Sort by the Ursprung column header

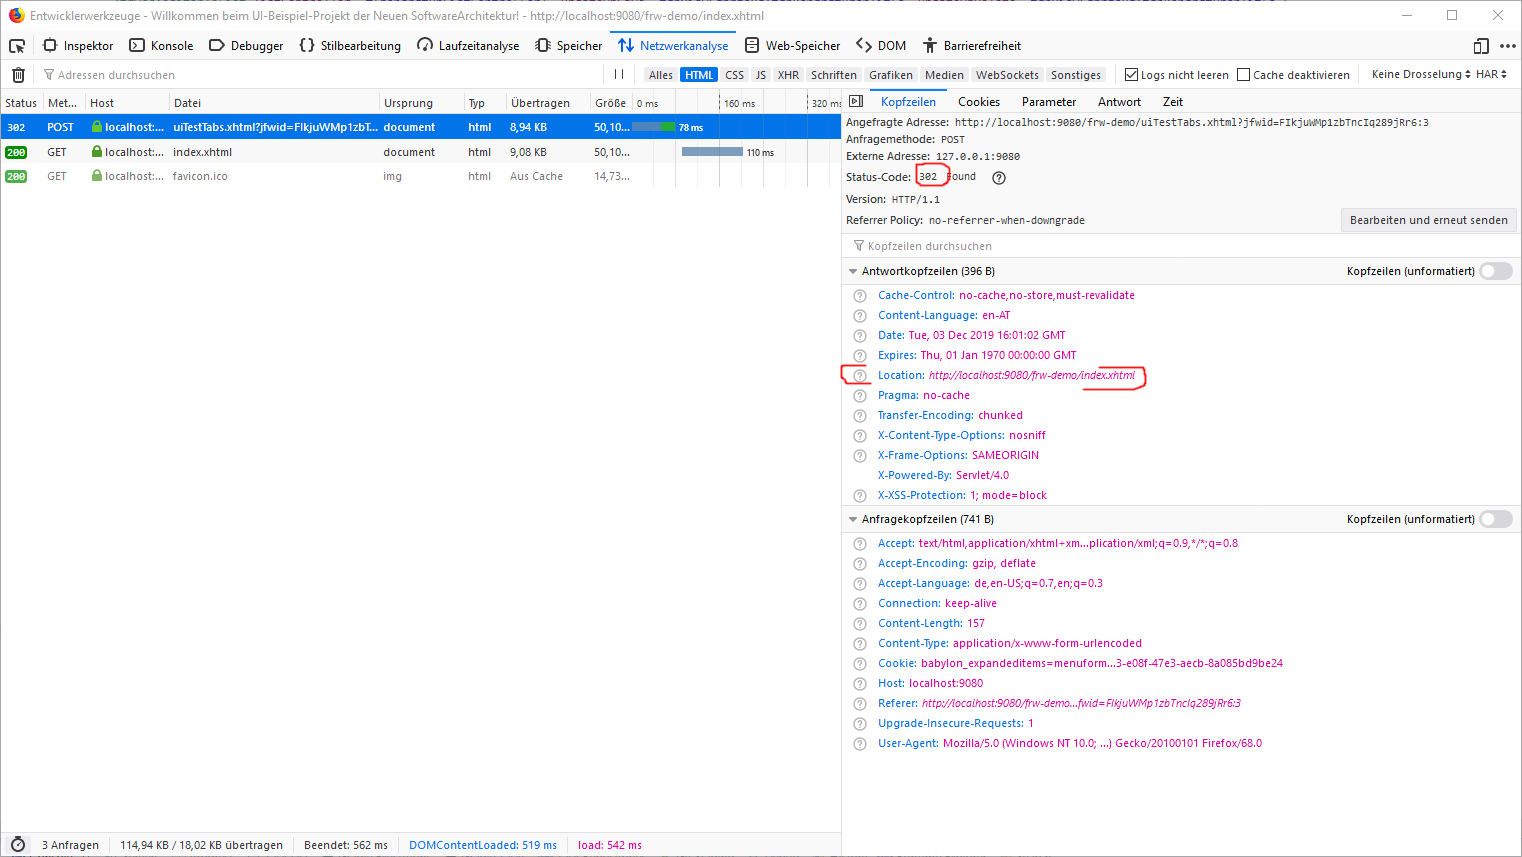tap(421, 103)
